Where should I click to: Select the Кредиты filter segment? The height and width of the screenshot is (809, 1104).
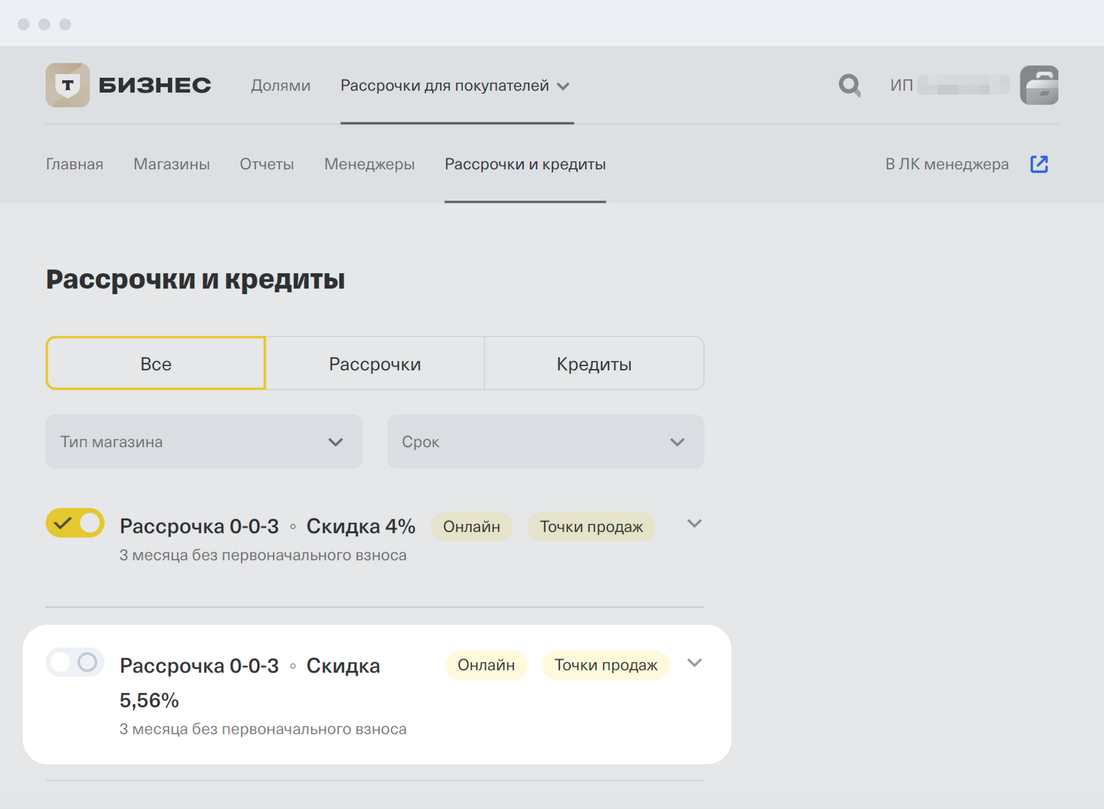coord(594,363)
